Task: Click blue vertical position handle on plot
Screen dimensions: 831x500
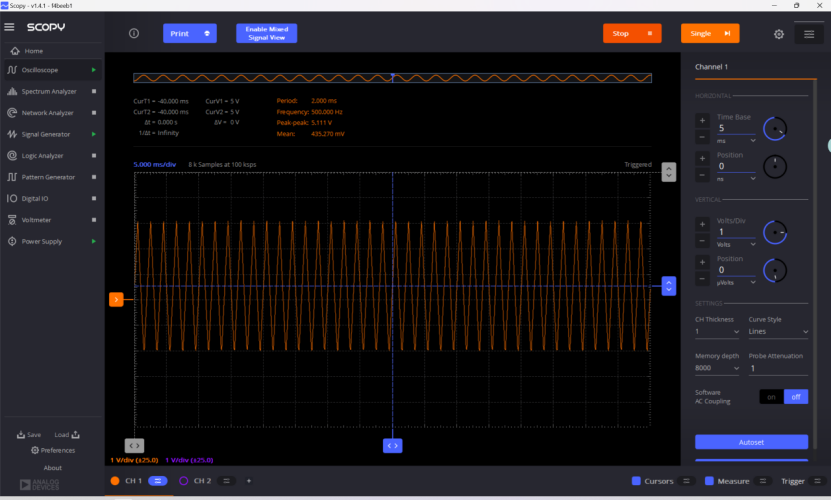Action: tap(669, 286)
